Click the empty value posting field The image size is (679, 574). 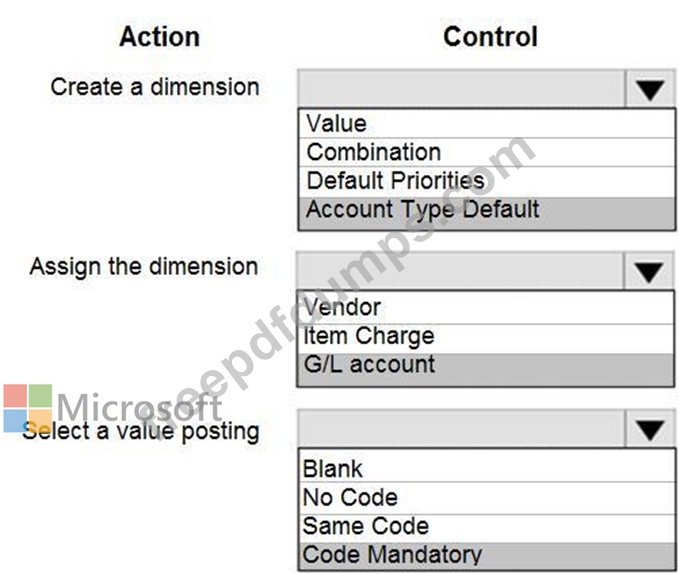pyautogui.click(x=460, y=430)
